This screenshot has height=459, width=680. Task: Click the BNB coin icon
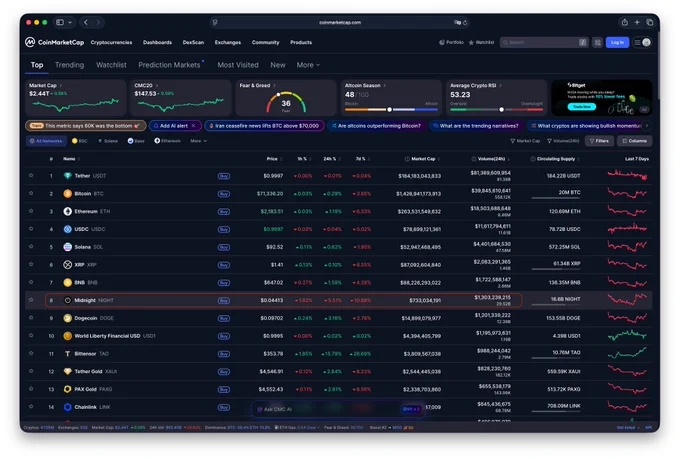click(67, 282)
